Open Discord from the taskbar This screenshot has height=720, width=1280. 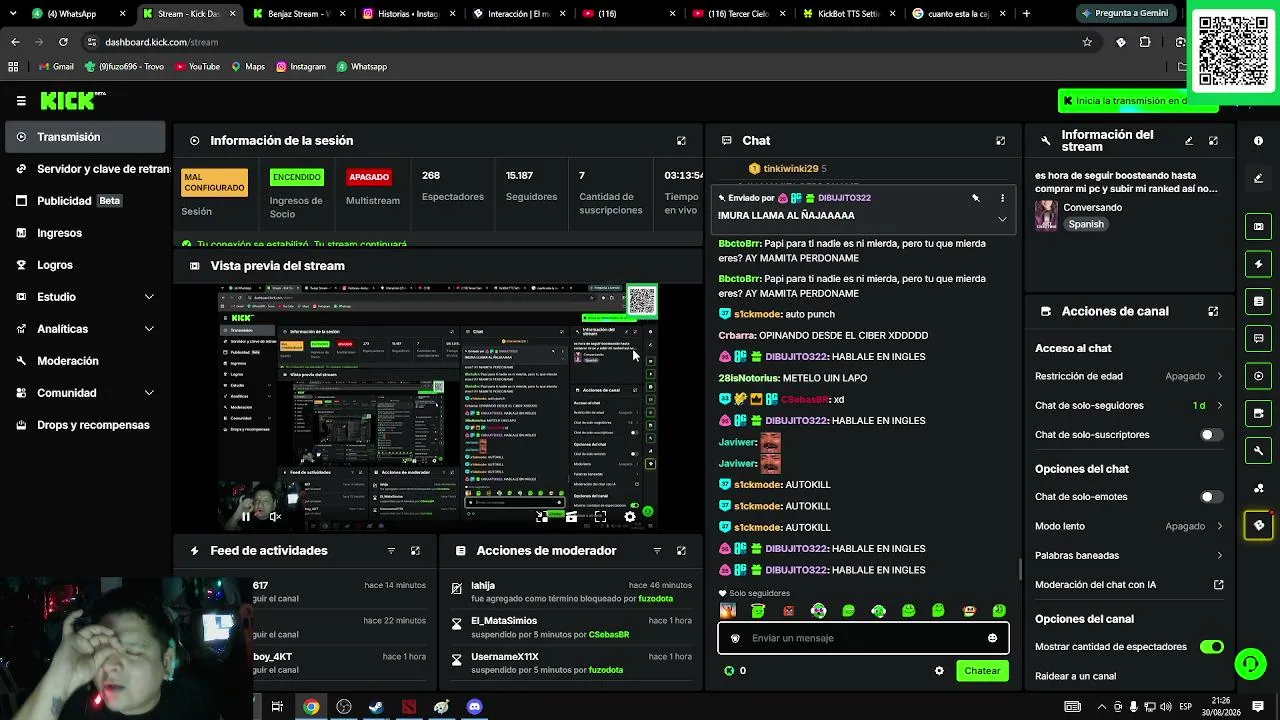(x=474, y=707)
